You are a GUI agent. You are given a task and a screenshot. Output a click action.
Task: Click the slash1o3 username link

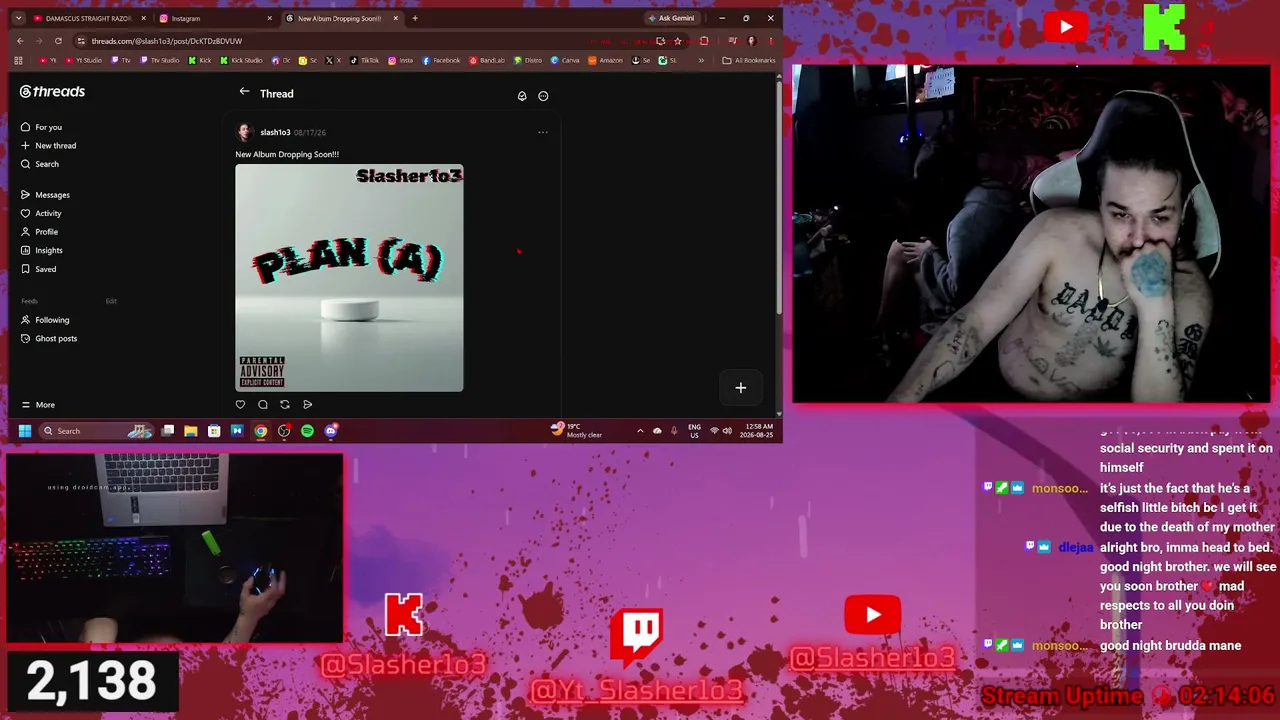pos(275,132)
